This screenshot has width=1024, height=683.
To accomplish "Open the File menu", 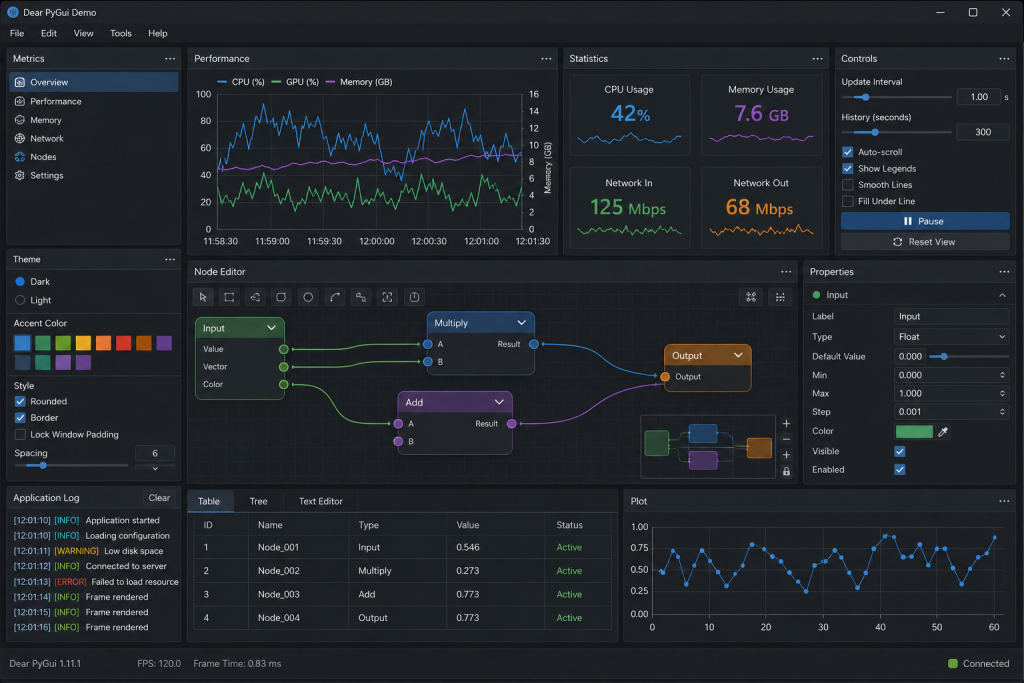I will [x=17, y=33].
